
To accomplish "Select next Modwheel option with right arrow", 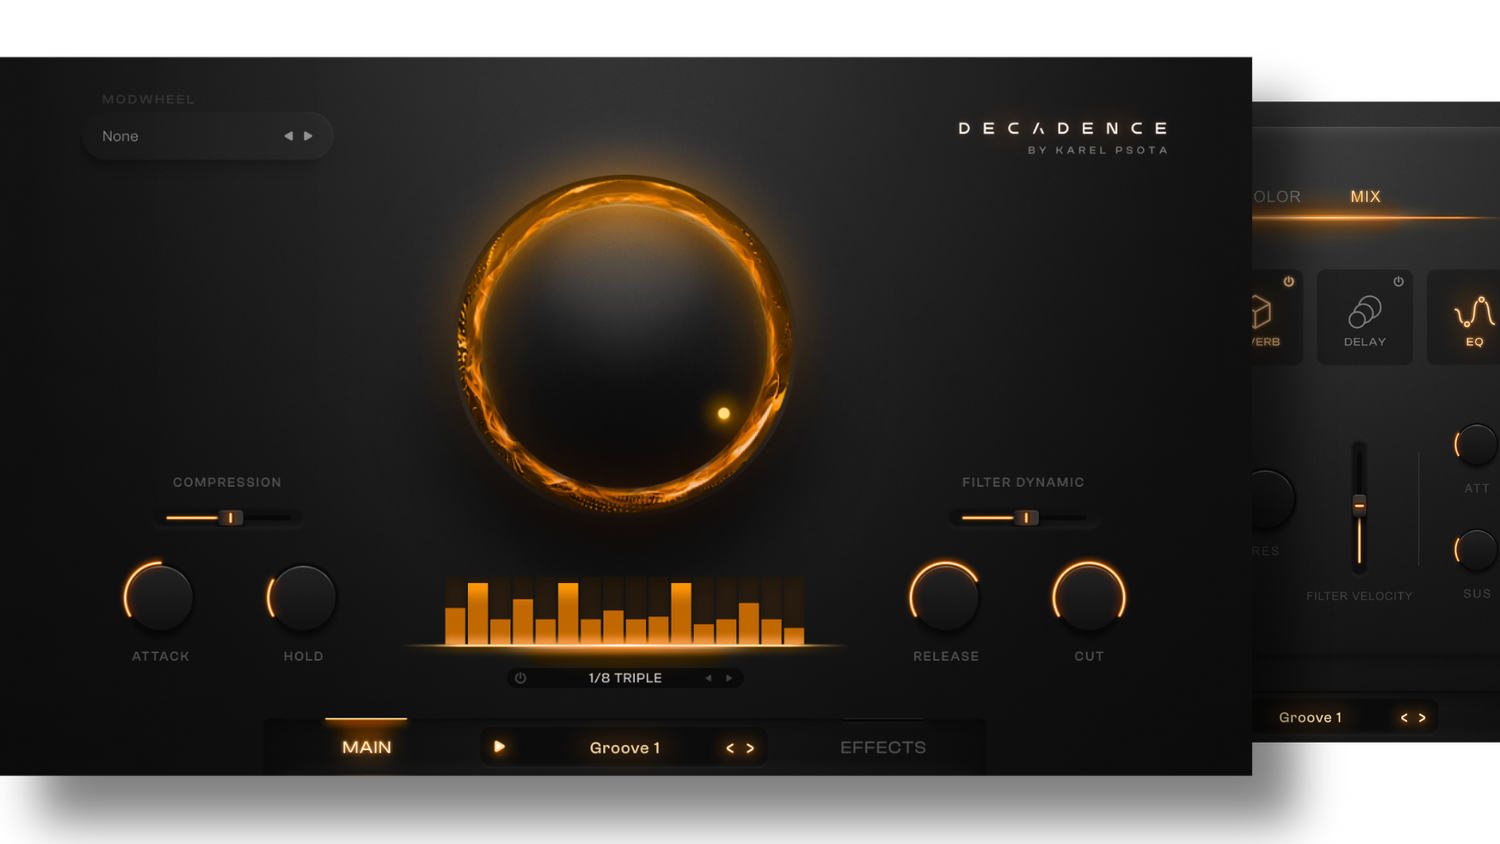I will [x=309, y=136].
